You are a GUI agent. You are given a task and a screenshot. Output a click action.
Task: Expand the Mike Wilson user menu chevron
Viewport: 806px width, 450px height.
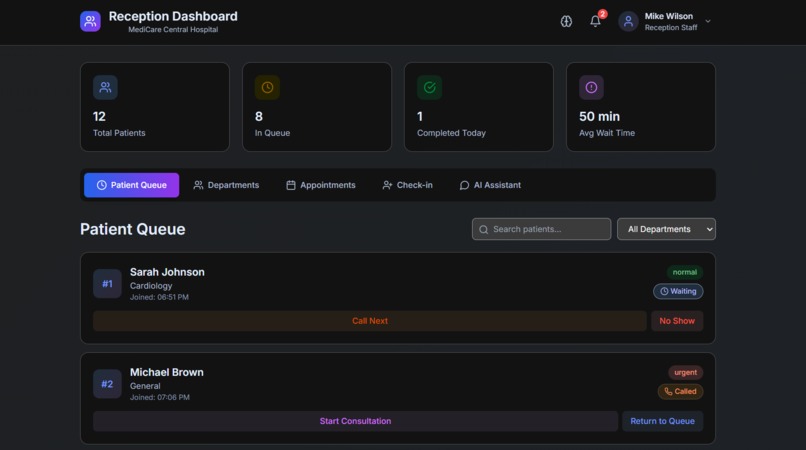708,22
